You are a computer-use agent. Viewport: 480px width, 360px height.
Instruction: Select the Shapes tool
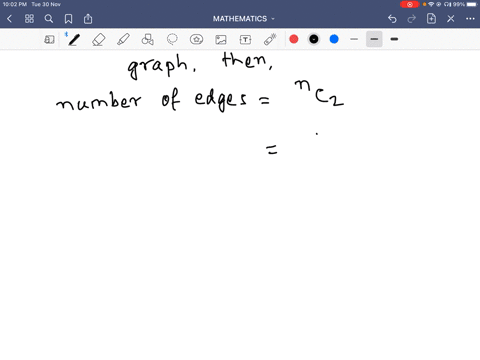tap(148, 40)
